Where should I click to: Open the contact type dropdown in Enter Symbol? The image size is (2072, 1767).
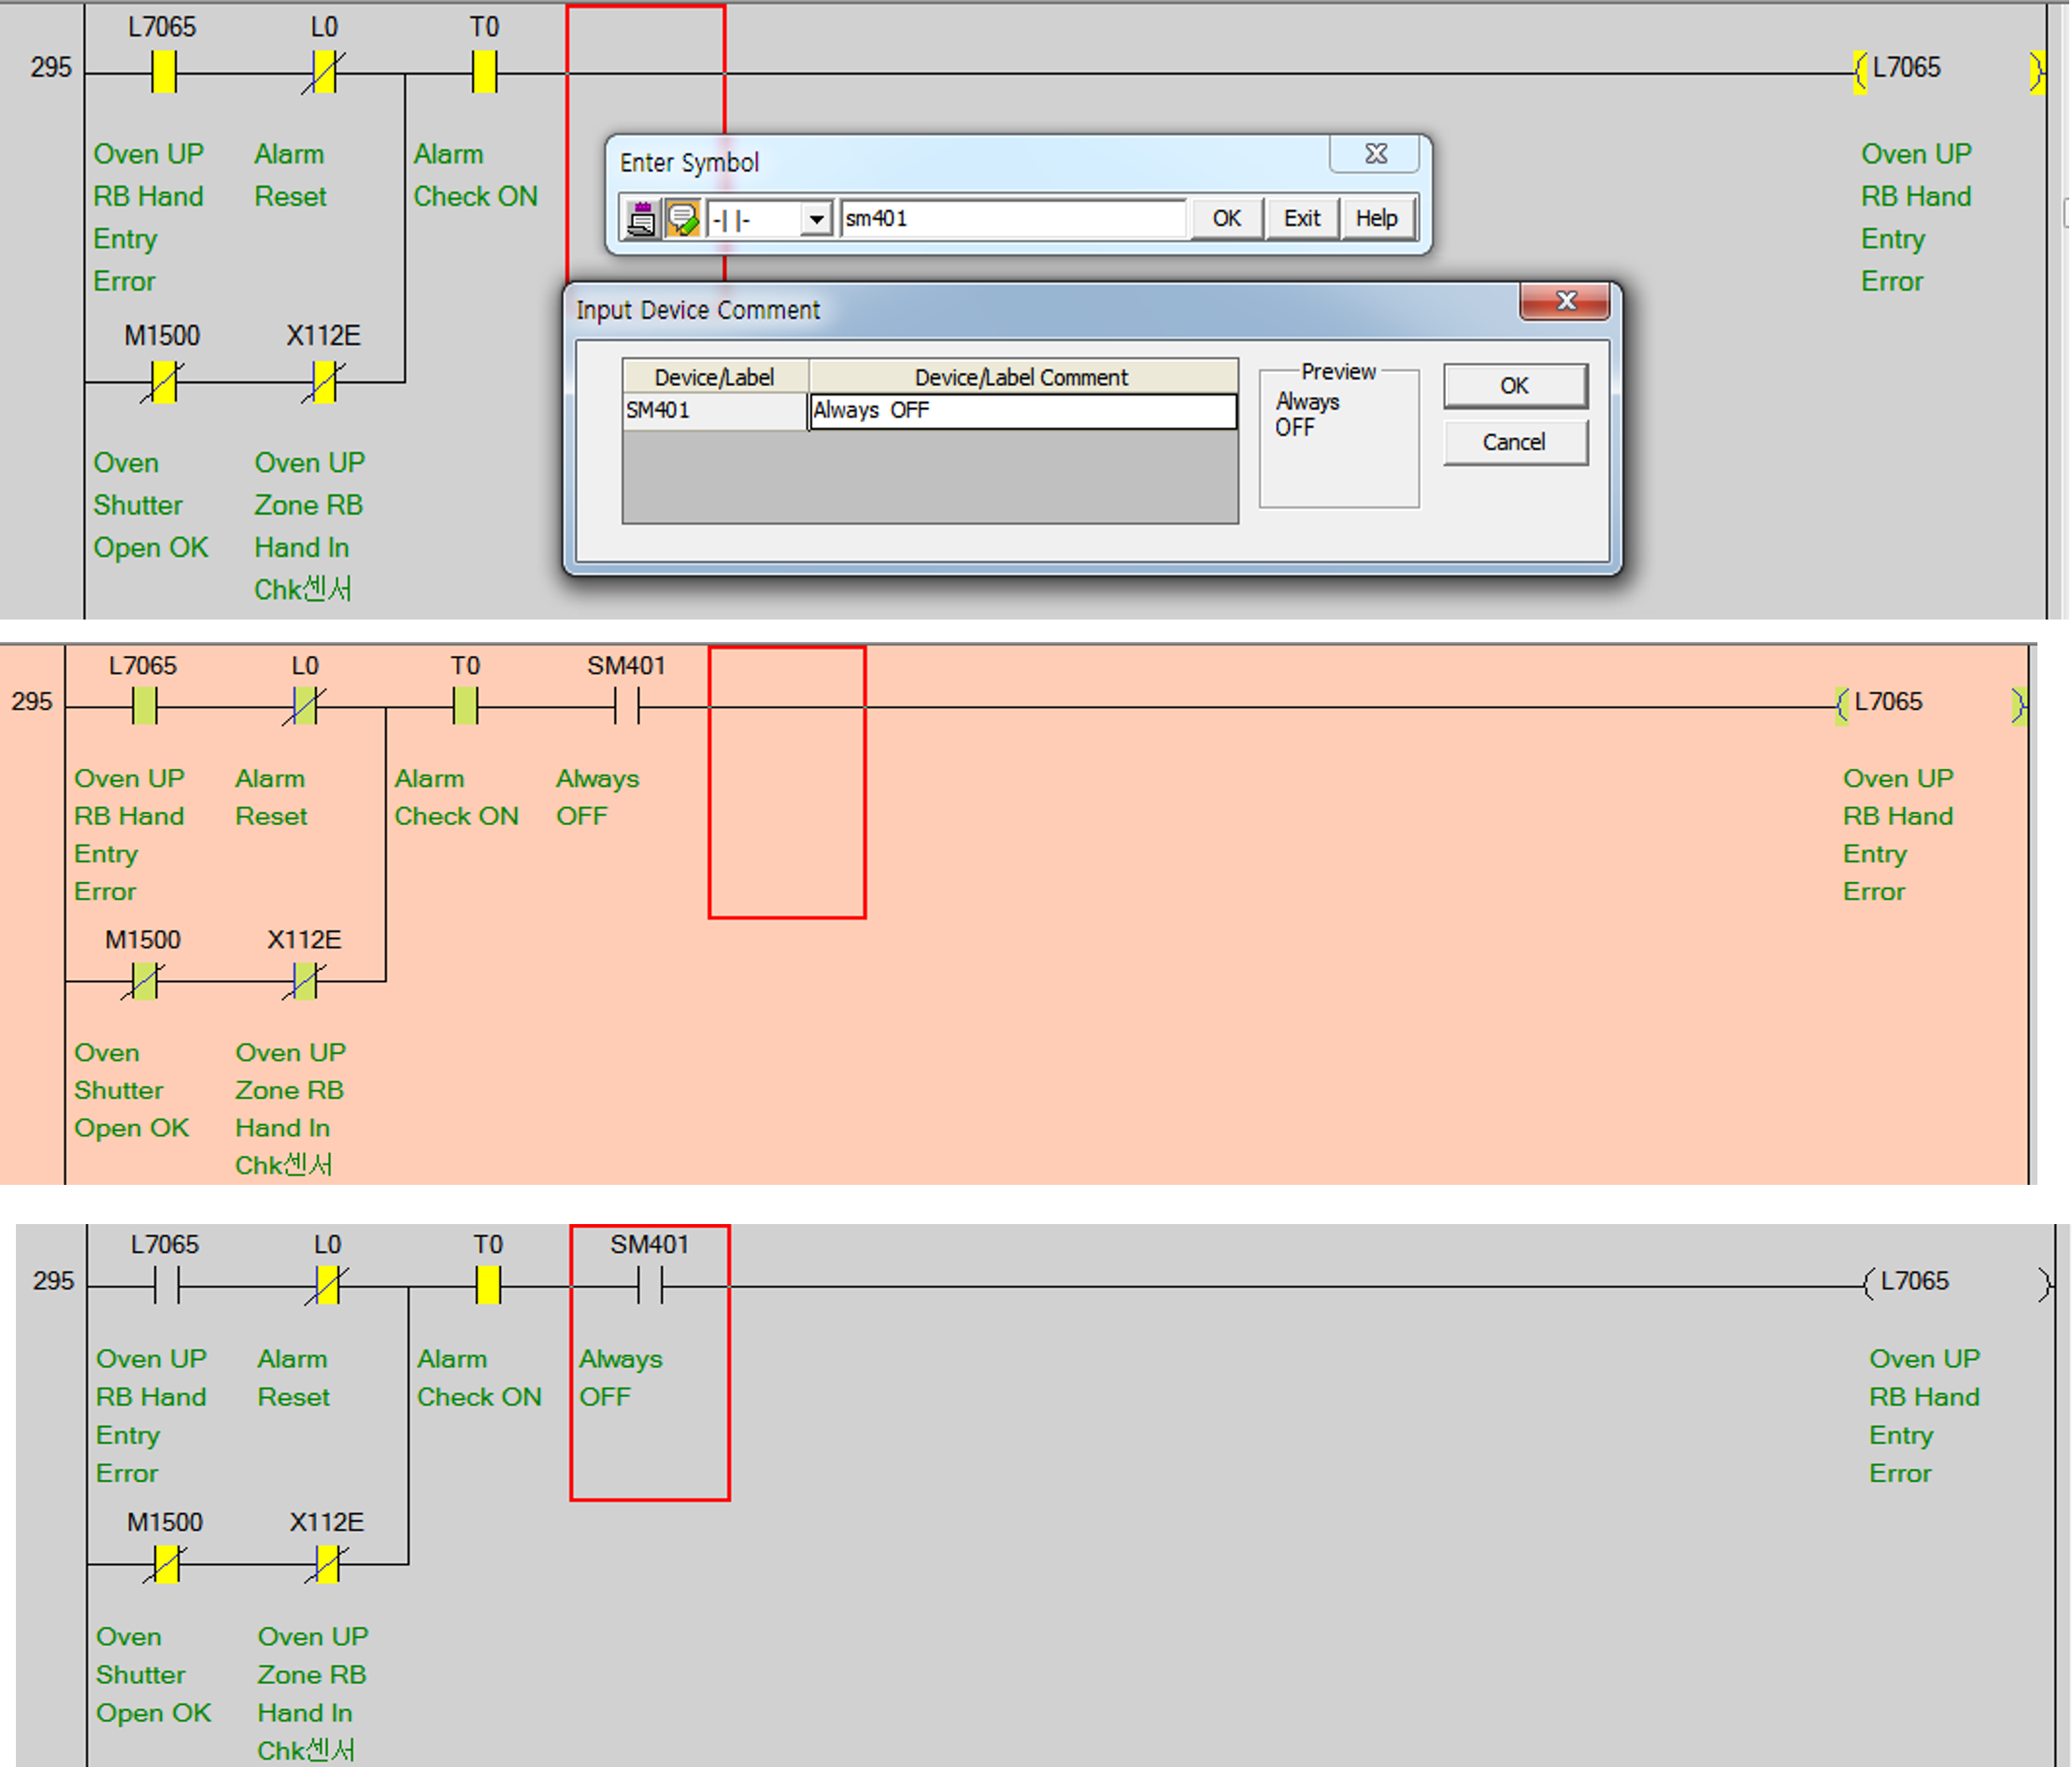point(817,218)
